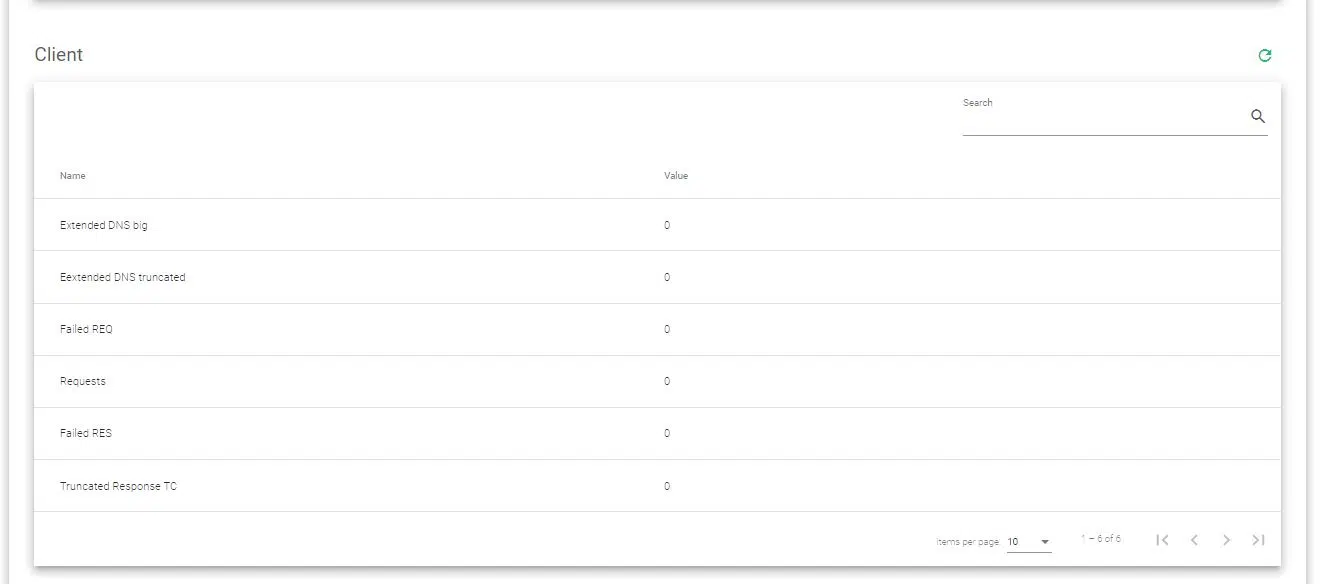
Task: Select the Extended DNS big row
Action: pos(104,226)
